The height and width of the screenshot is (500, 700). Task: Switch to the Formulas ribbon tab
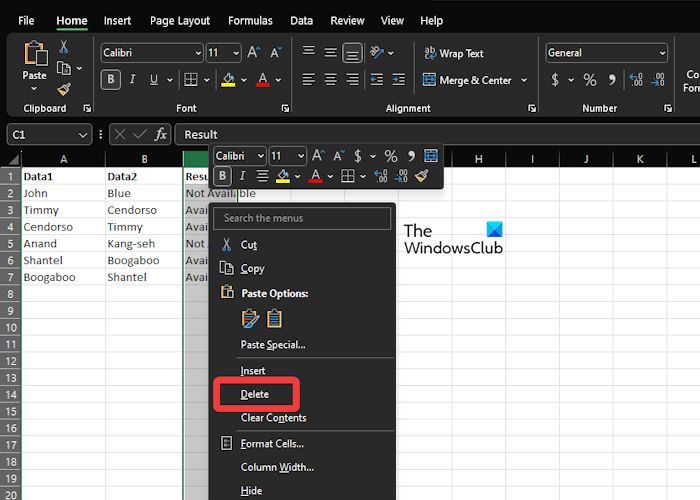point(250,20)
